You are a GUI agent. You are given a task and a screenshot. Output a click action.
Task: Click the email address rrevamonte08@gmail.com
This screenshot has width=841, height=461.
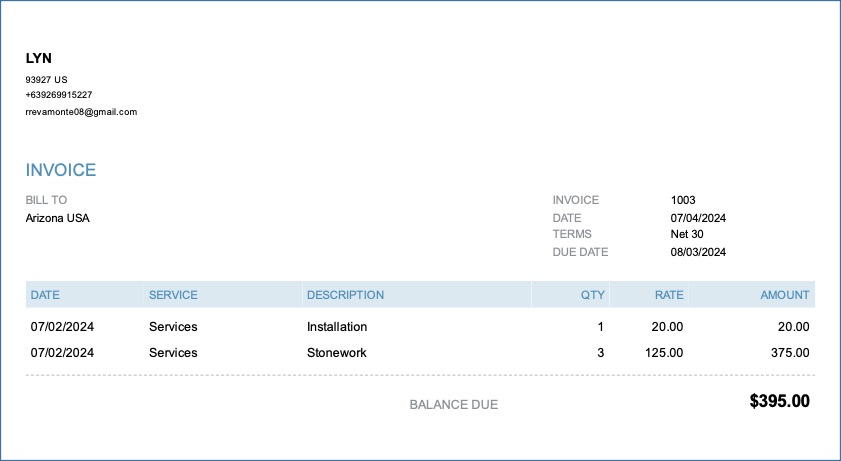click(x=81, y=112)
